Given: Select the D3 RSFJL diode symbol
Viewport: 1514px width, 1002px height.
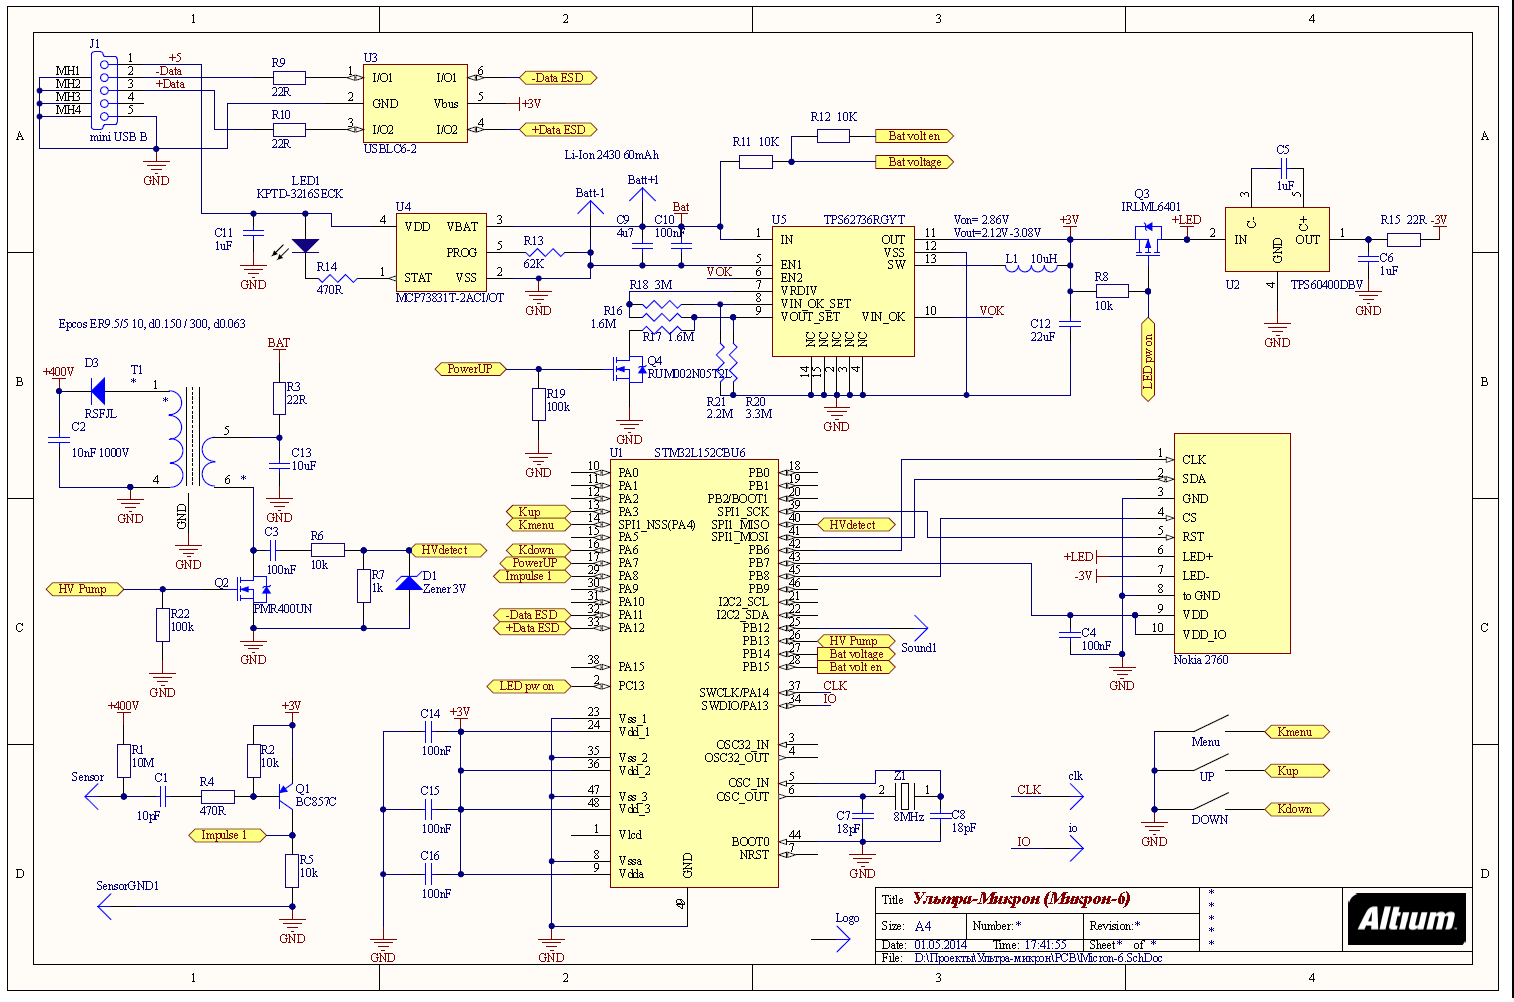Looking at the screenshot, I should (x=98, y=390).
